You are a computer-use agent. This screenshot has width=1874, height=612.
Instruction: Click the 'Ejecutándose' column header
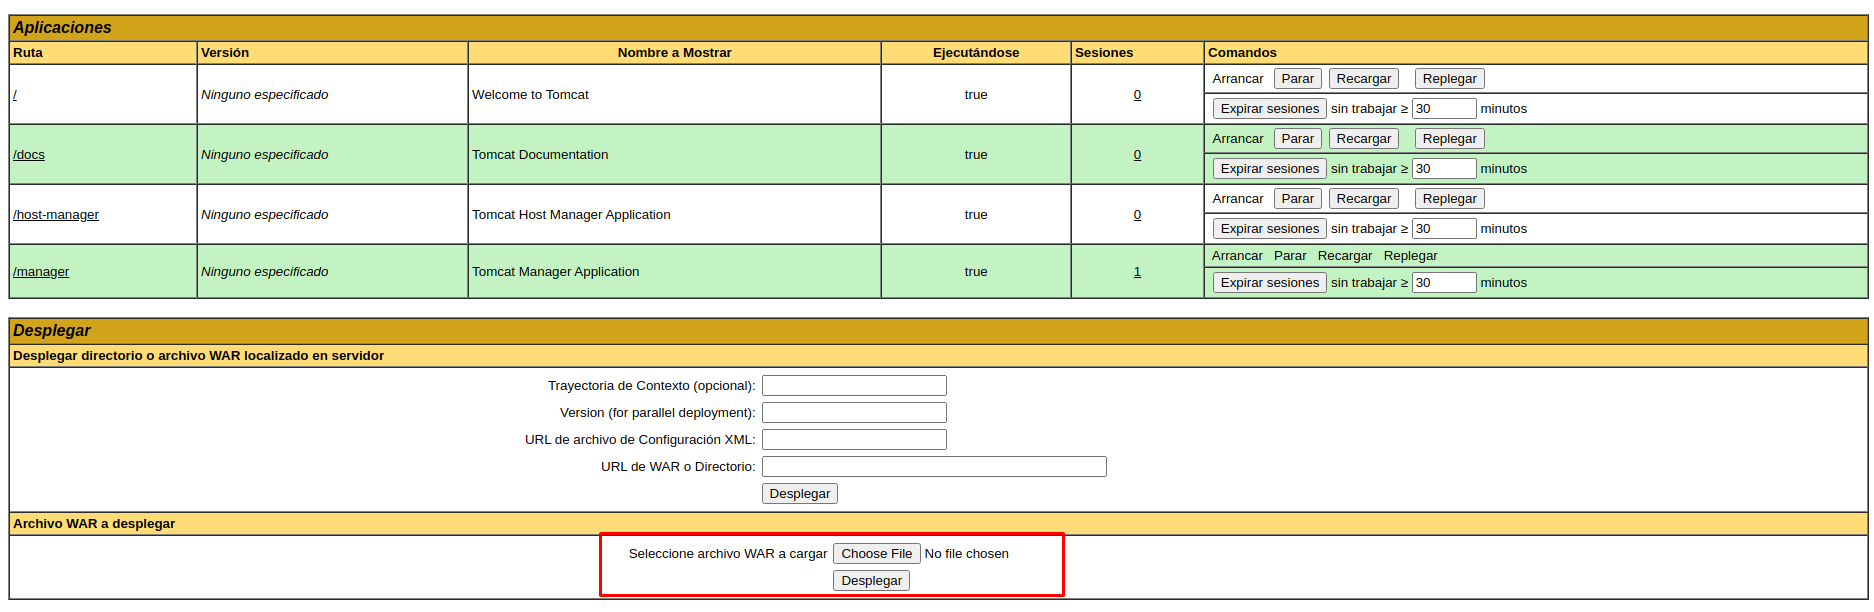(976, 53)
